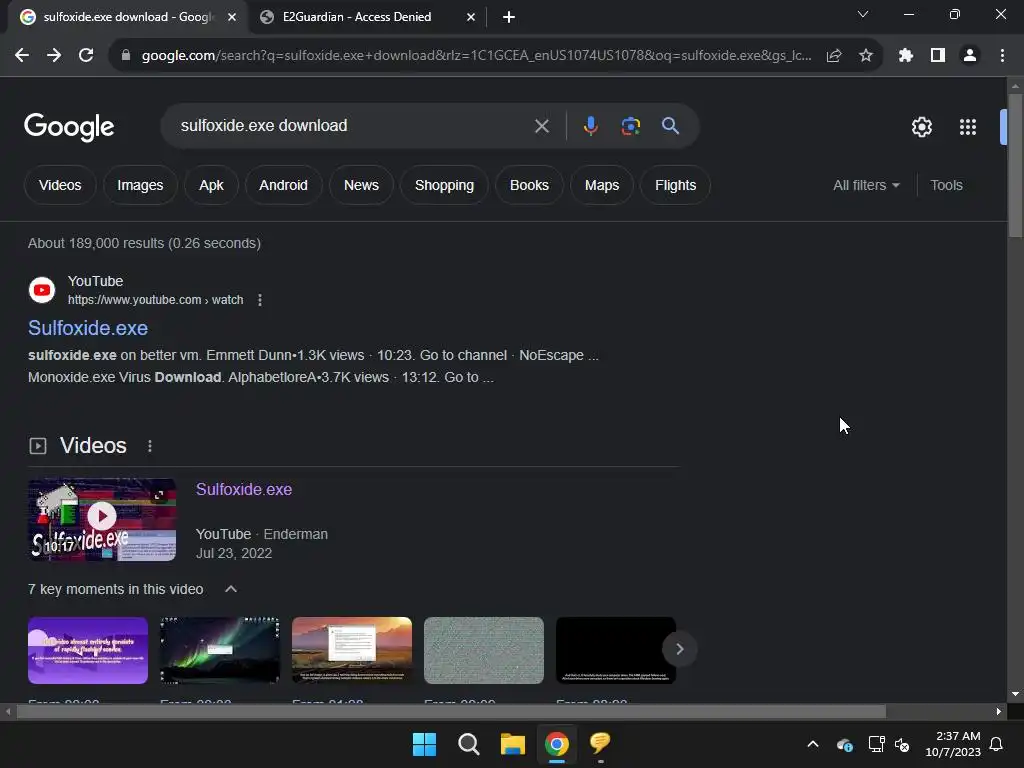
Task: Open the static noise key moment thumbnail
Action: (x=484, y=650)
